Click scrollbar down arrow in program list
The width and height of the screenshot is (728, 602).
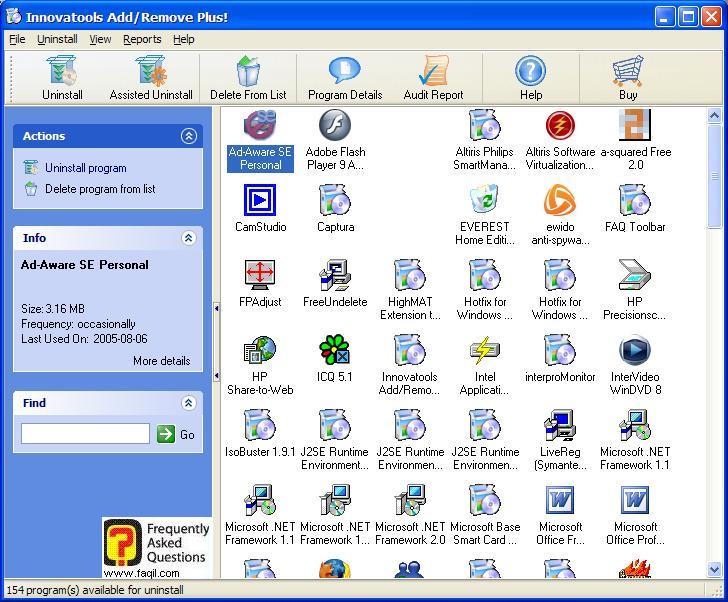714,569
